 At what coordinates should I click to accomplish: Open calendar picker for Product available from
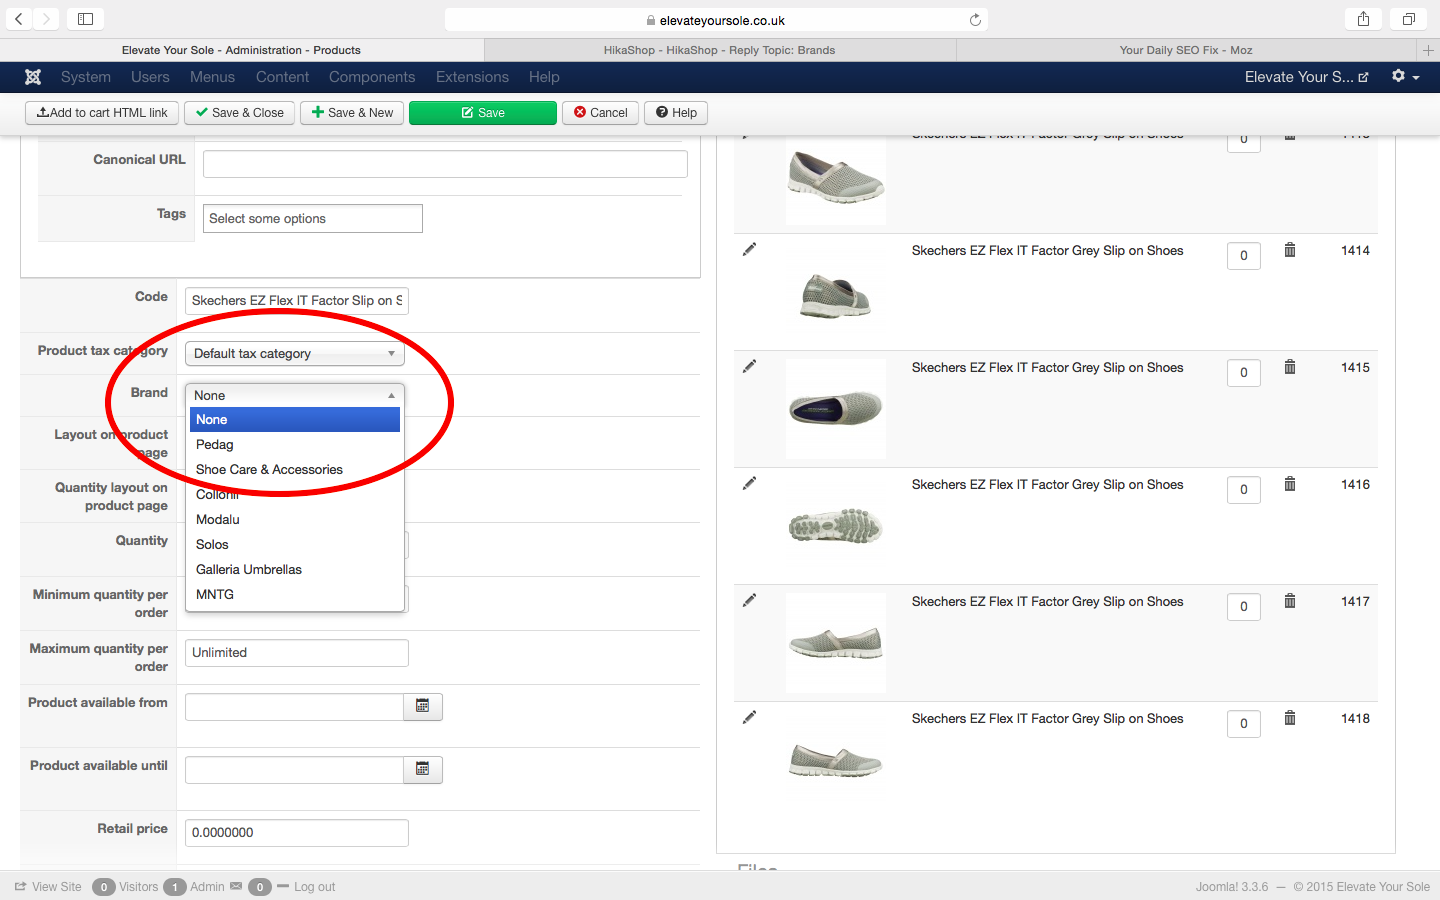pos(422,707)
